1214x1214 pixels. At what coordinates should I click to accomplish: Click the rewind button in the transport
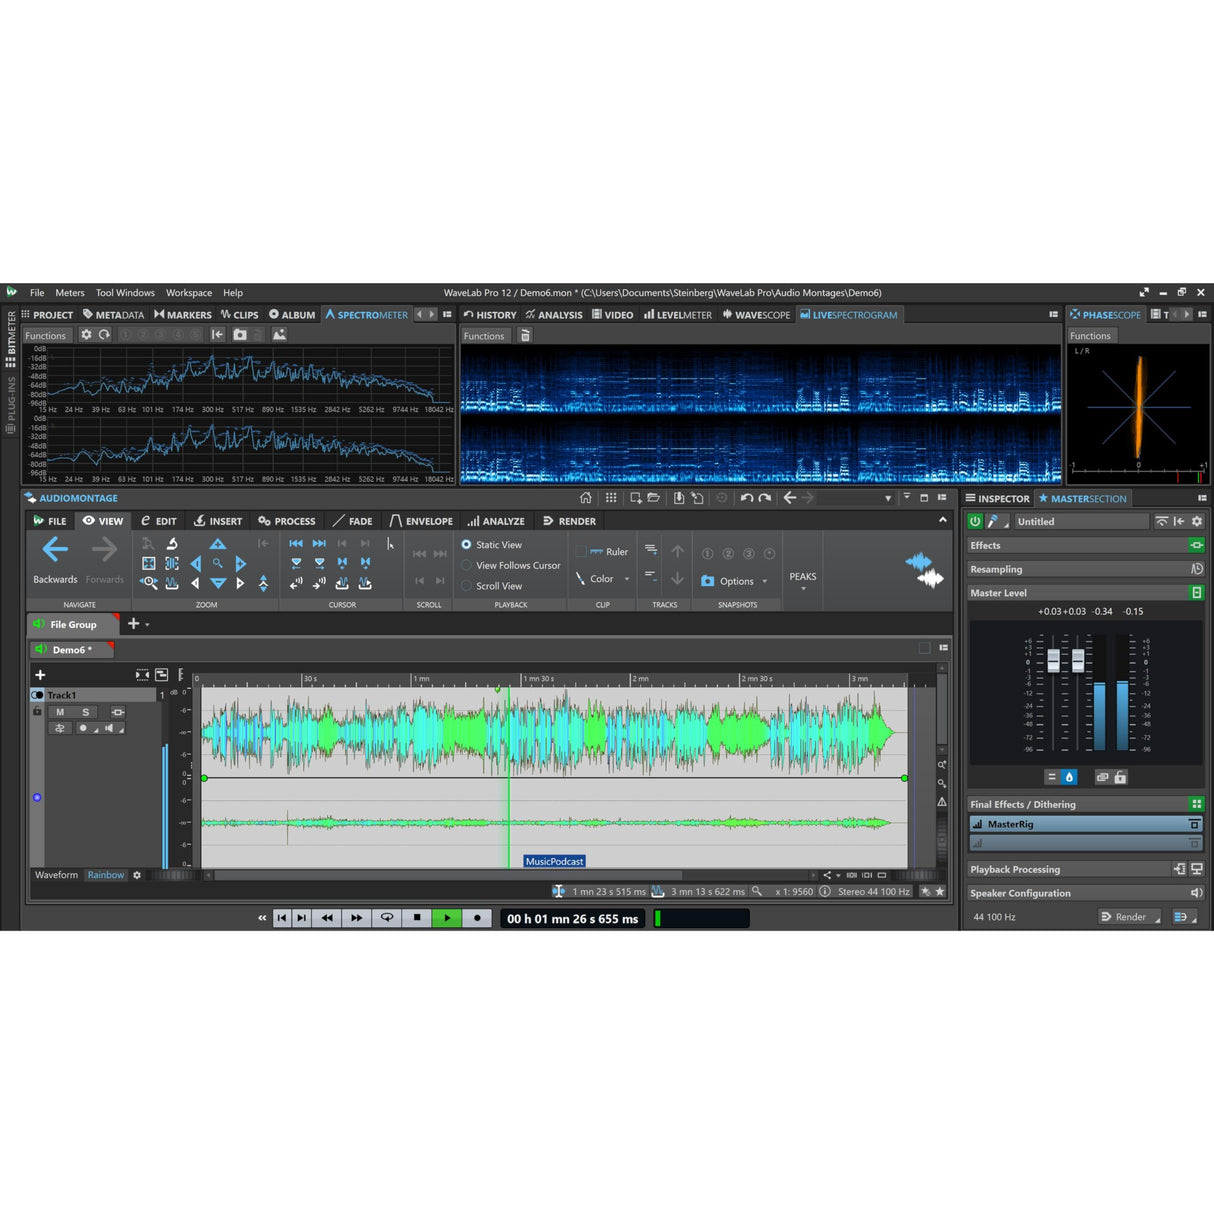point(327,918)
